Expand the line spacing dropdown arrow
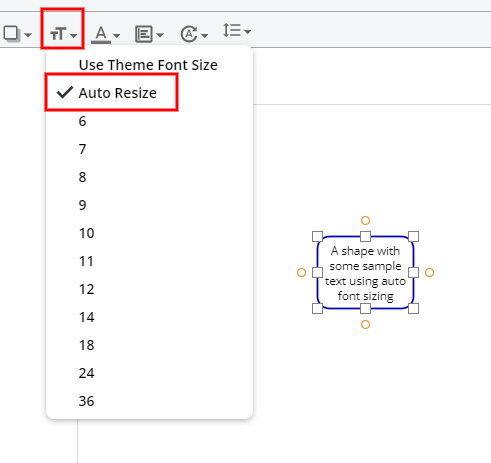The width and height of the screenshot is (491, 463). pos(247,32)
